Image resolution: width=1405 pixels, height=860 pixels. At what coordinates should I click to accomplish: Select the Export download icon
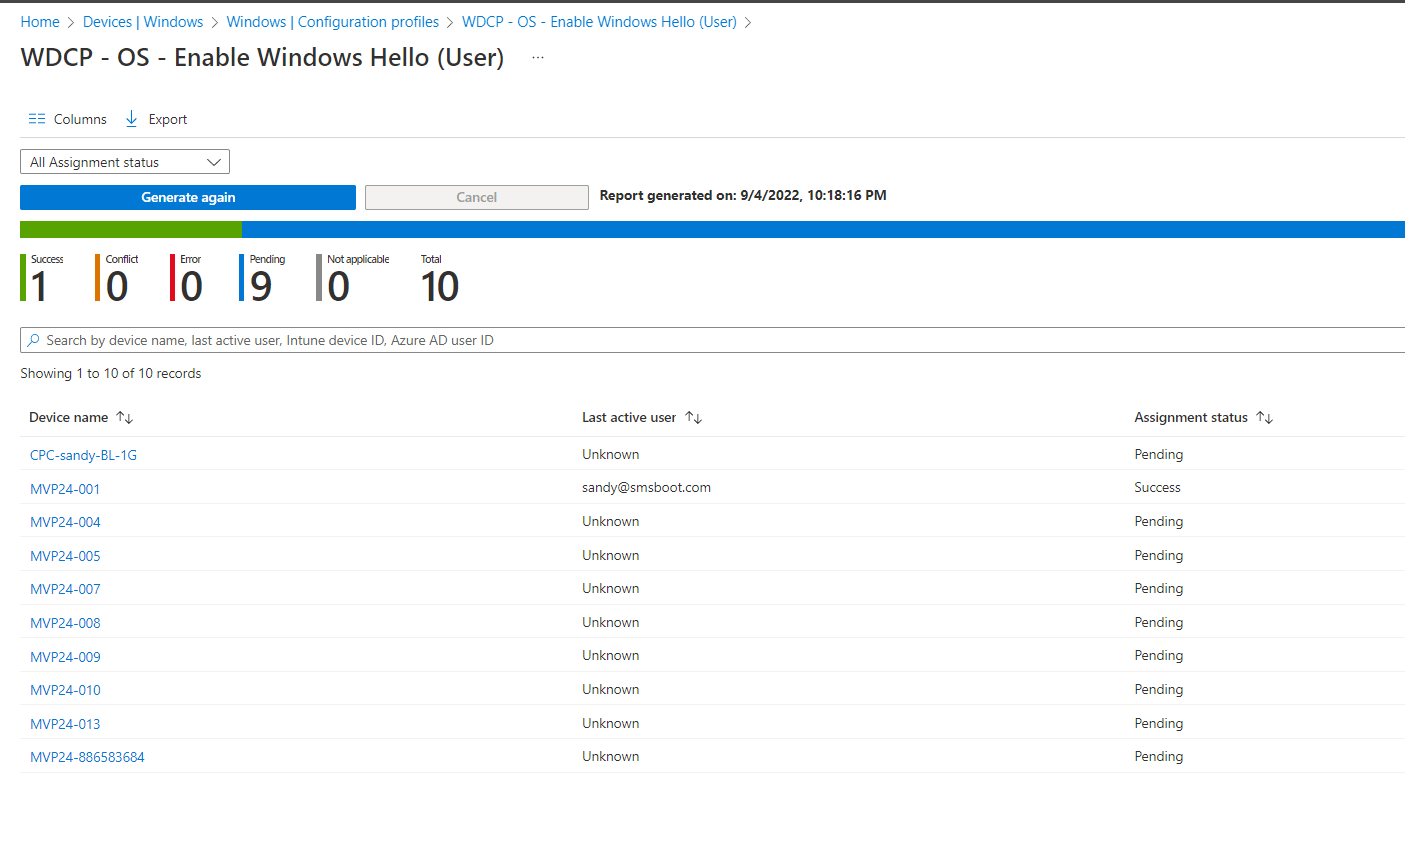point(131,119)
